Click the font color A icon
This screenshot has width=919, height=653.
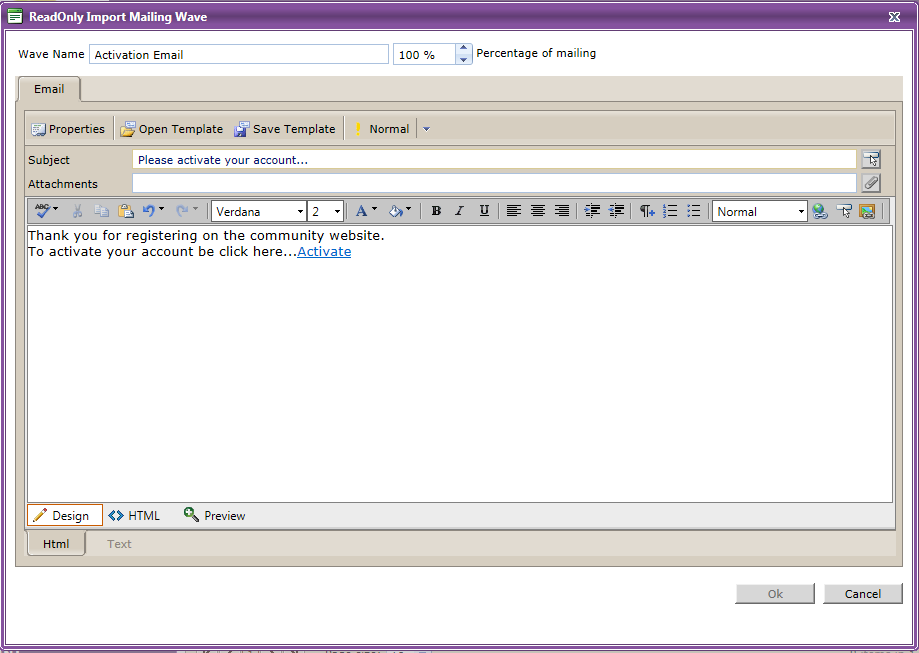(x=361, y=211)
